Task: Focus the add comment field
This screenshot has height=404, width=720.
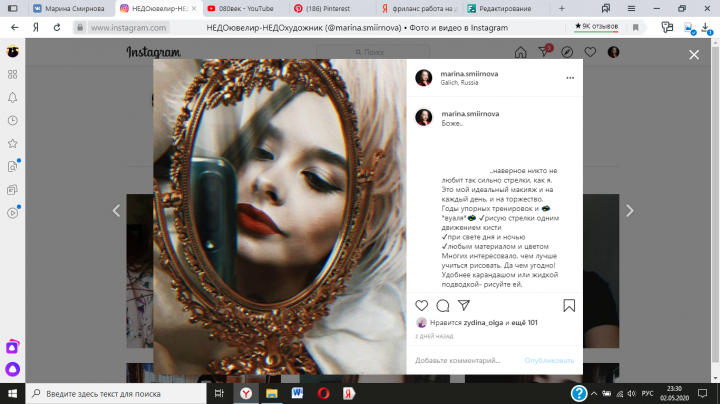Action: 466,360
